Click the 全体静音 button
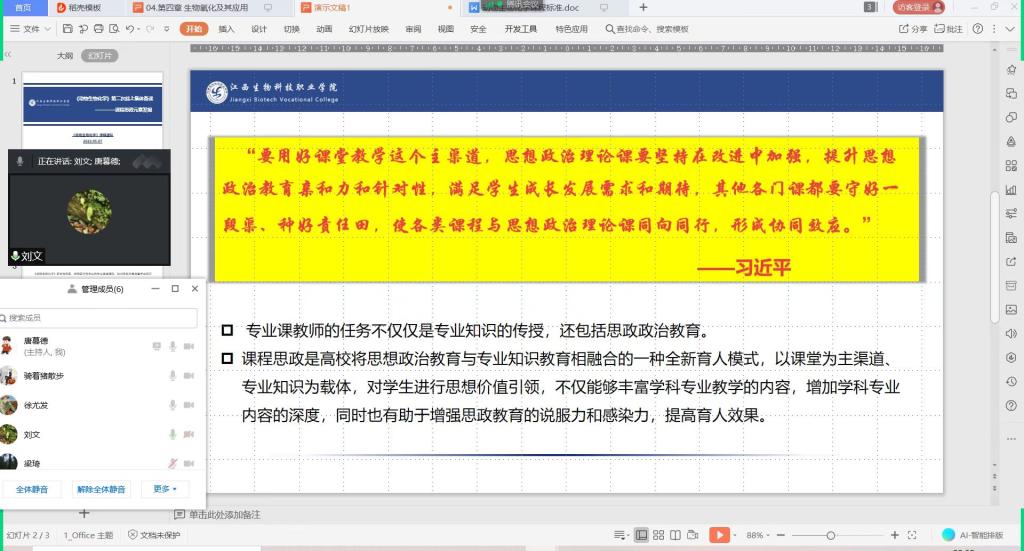The image size is (1024, 551). click(32, 489)
